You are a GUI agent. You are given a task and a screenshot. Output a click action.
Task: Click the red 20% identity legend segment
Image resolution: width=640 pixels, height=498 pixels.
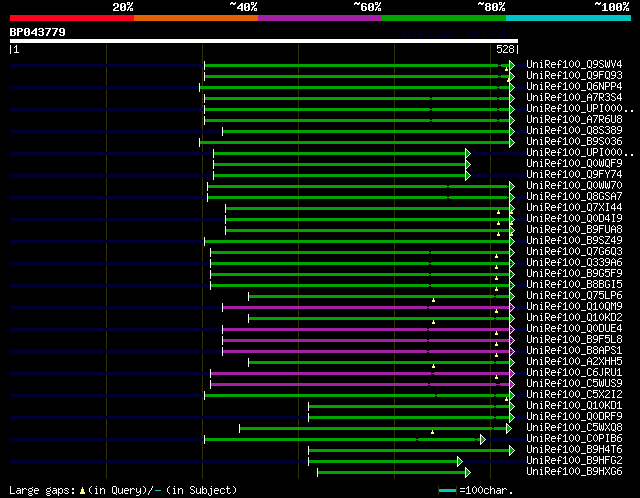(72, 18)
